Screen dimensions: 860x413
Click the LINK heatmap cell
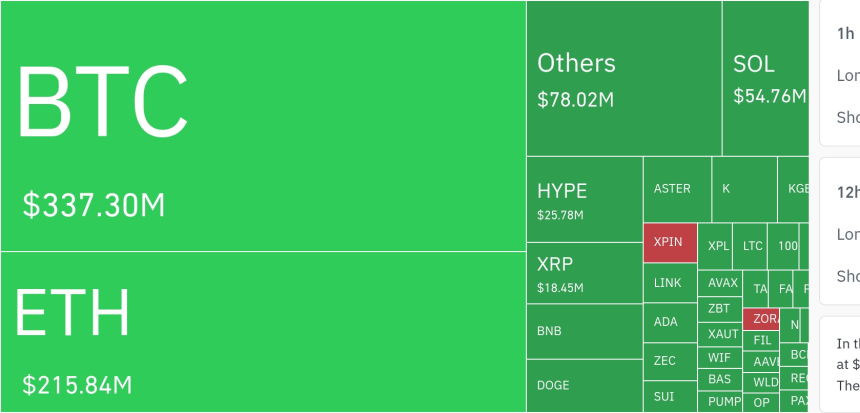point(669,283)
